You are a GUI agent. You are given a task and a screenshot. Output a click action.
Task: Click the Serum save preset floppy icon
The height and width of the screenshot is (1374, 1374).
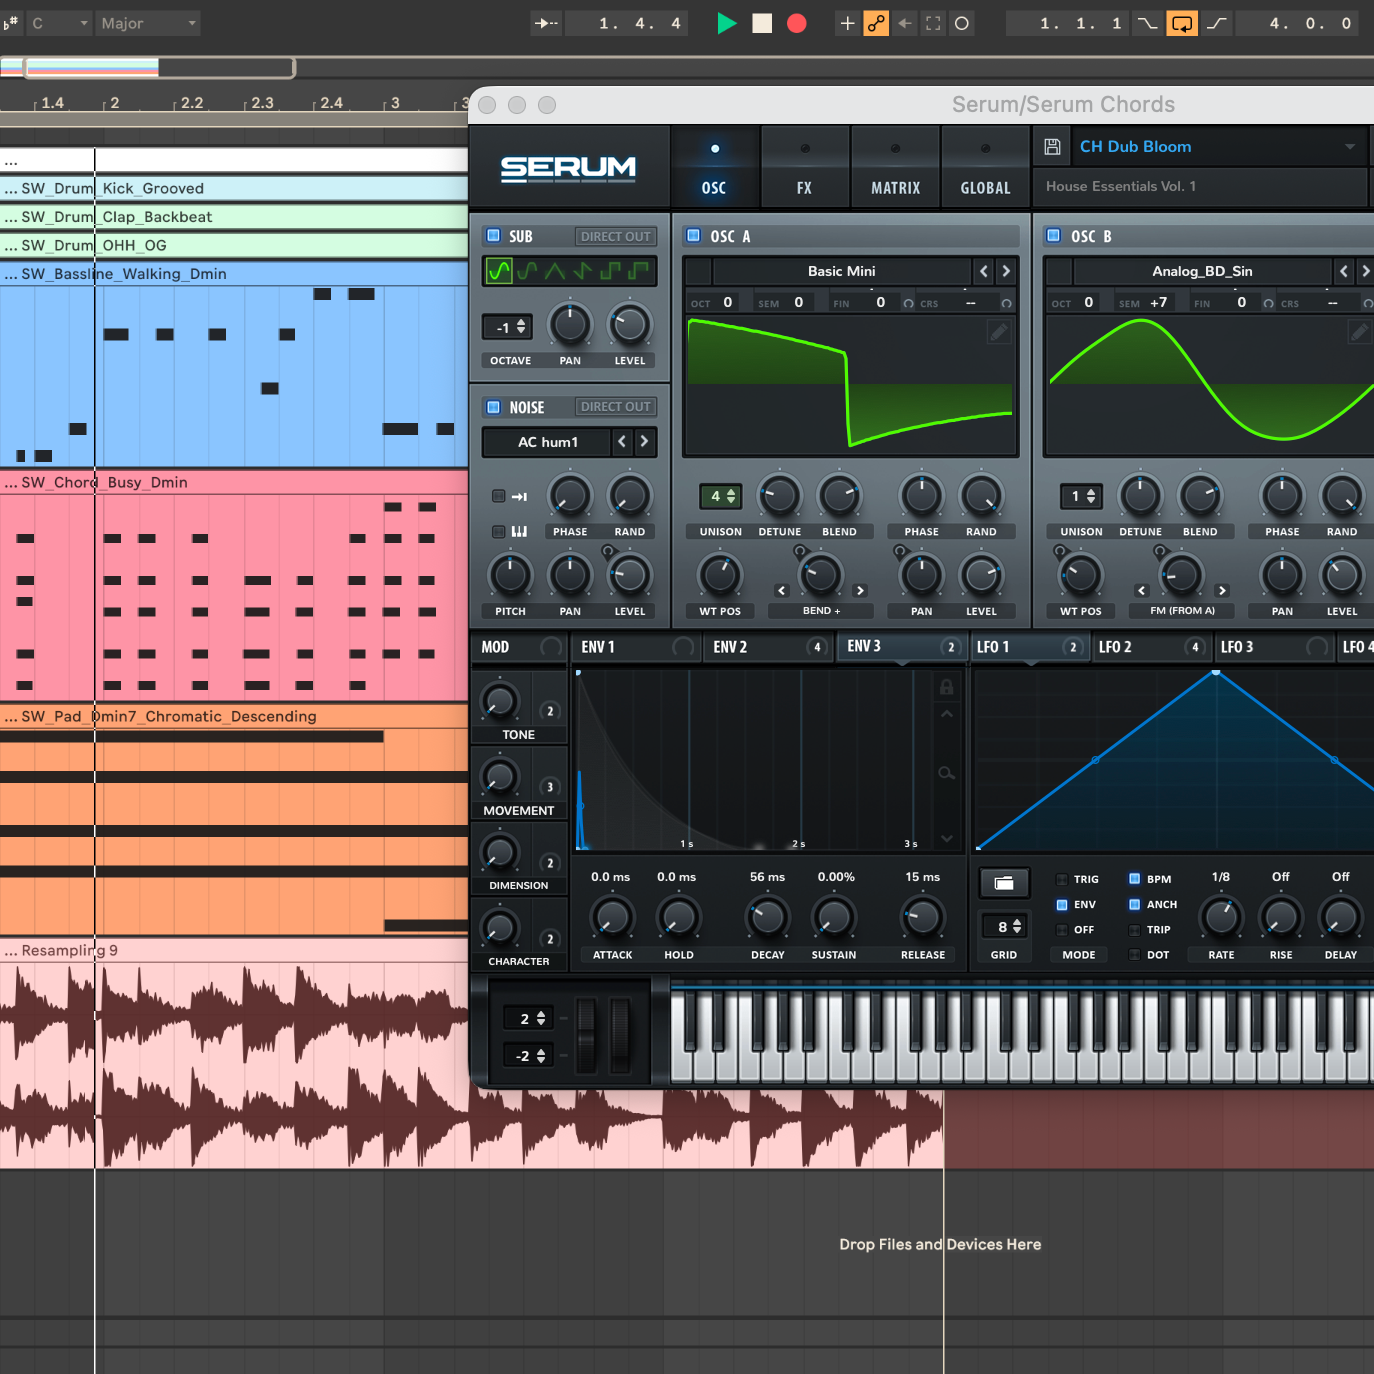pyautogui.click(x=1052, y=147)
